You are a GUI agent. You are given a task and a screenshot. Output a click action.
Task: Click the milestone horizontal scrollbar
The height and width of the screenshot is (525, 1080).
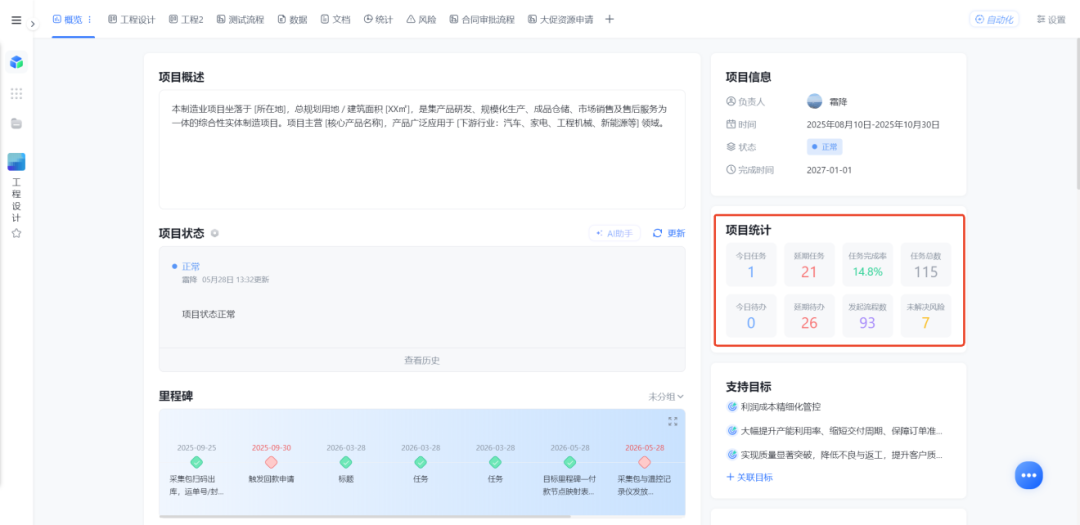364,516
